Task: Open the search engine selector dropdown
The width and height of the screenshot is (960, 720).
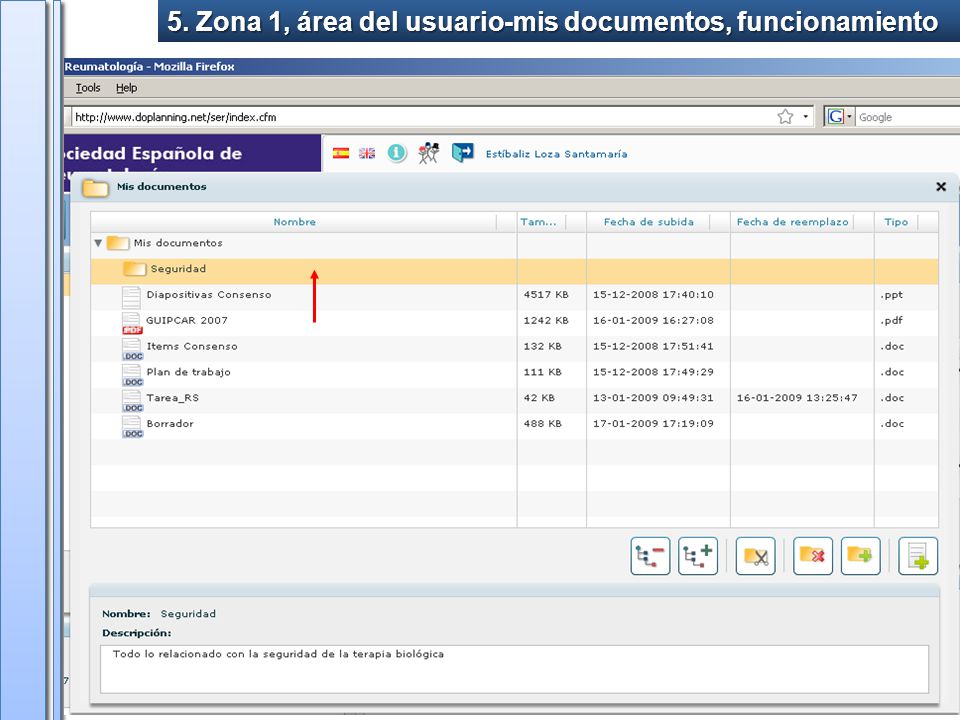Action: coord(849,116)
